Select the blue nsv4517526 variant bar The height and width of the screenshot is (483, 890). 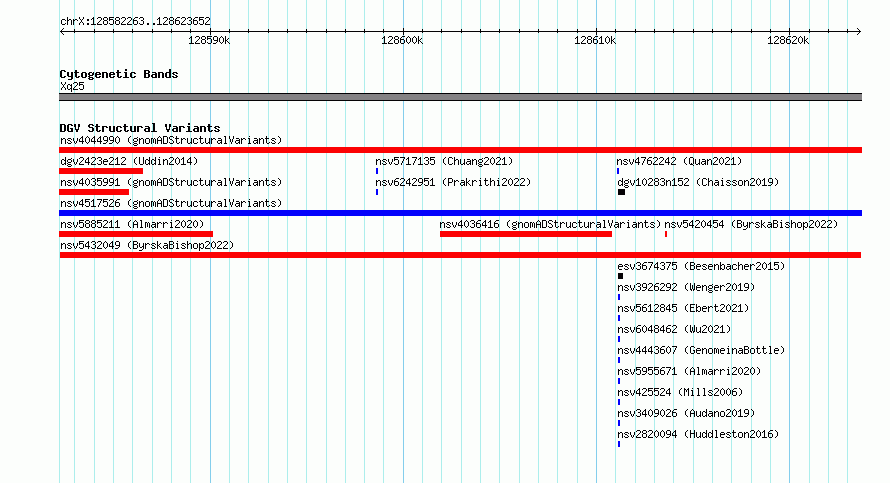click(x=460, y=213)
